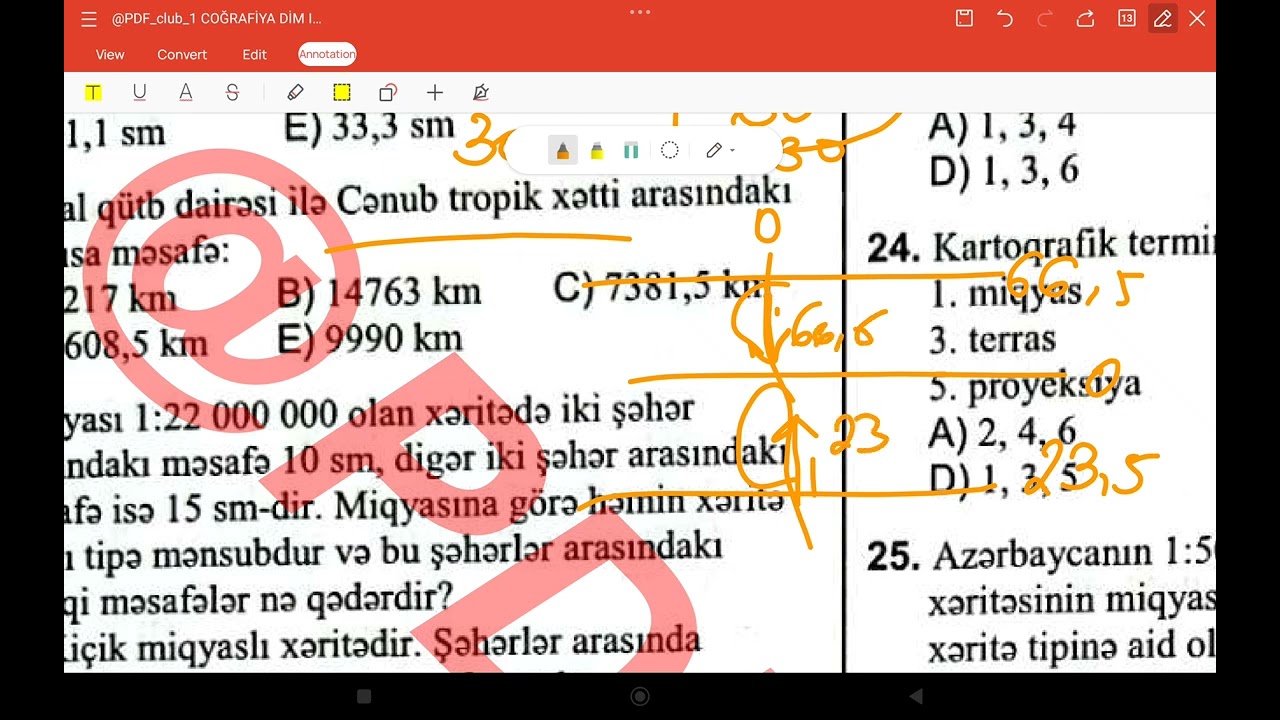Click answer 'E) 33,3 sm'
The height and width of the screenshot is (720, 1280).
click(369, 127)
